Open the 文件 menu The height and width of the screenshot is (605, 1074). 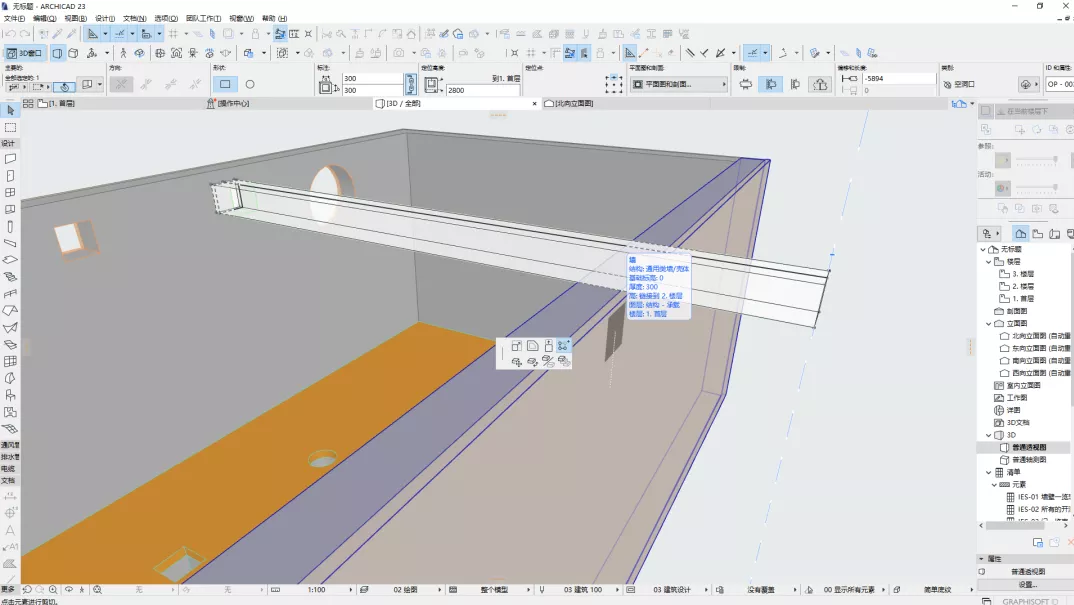coord(14,19)
